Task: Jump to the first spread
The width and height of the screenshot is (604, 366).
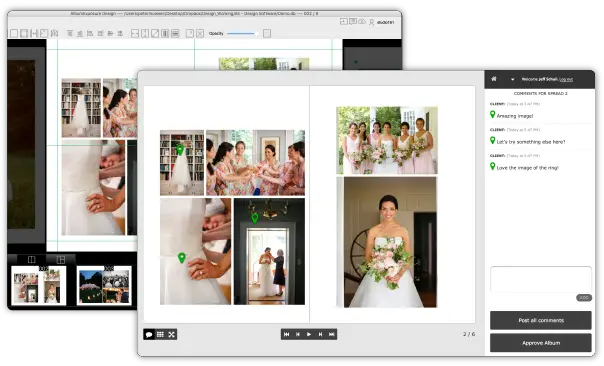Action: tap(286, 334)
